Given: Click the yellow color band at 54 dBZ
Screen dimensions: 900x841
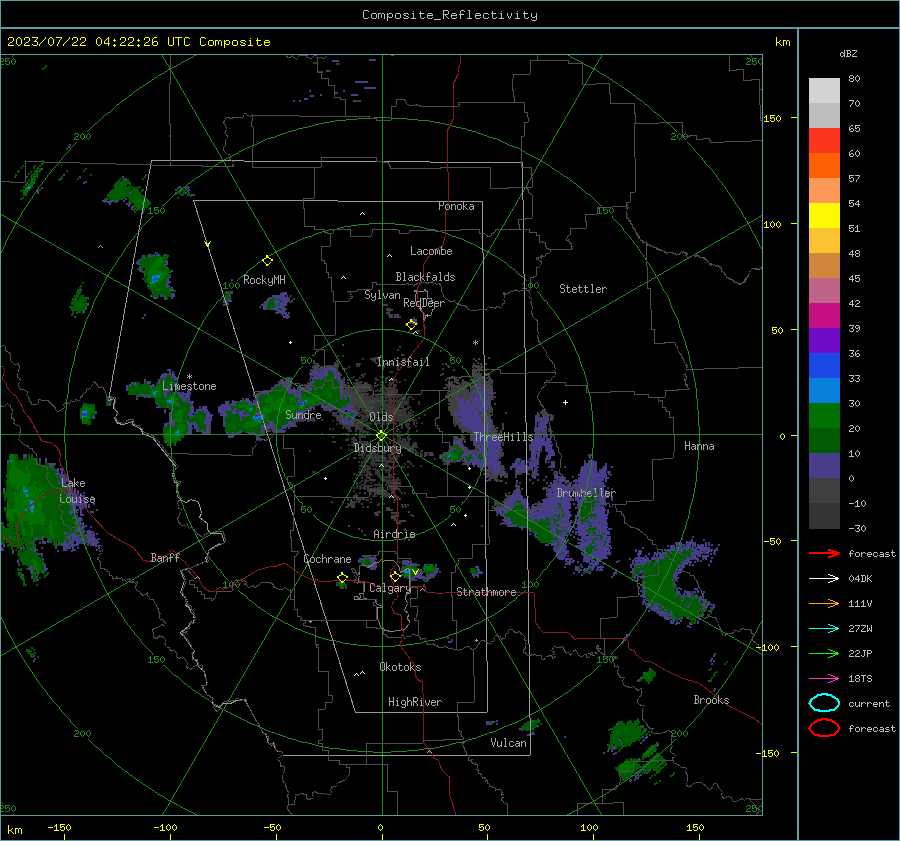Looking at the screenshot, I should [x=824, y=215].
